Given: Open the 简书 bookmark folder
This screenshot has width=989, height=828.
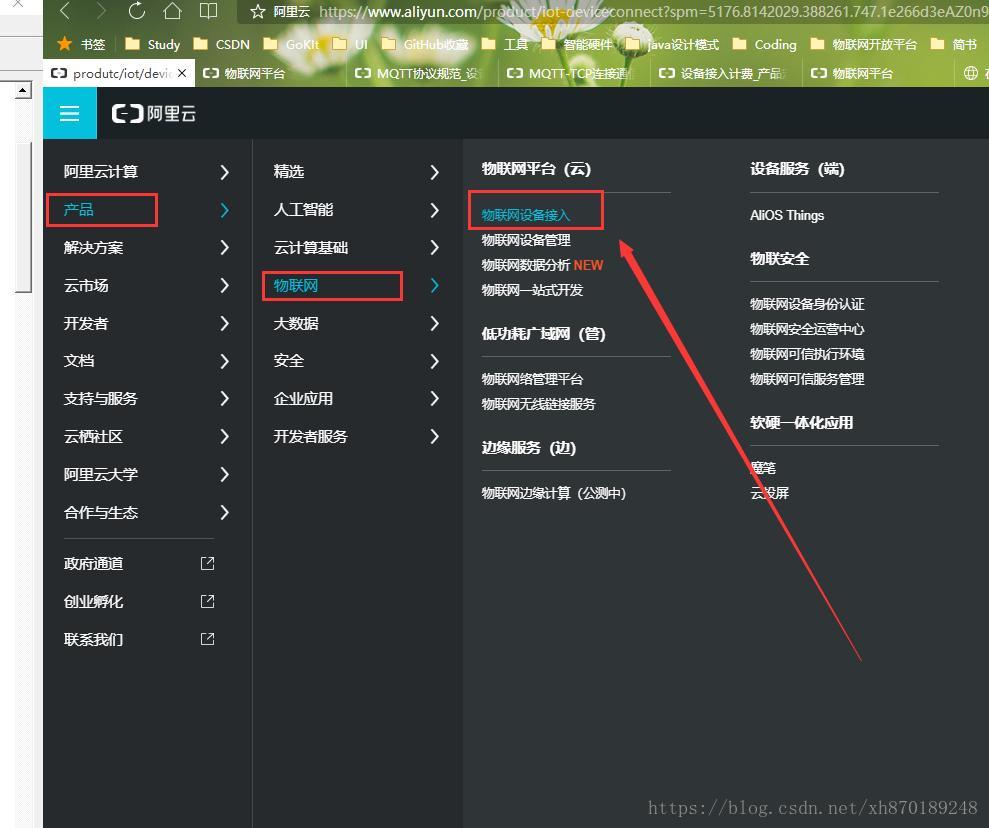Looking at the screenshot, I should pos(954,44).
